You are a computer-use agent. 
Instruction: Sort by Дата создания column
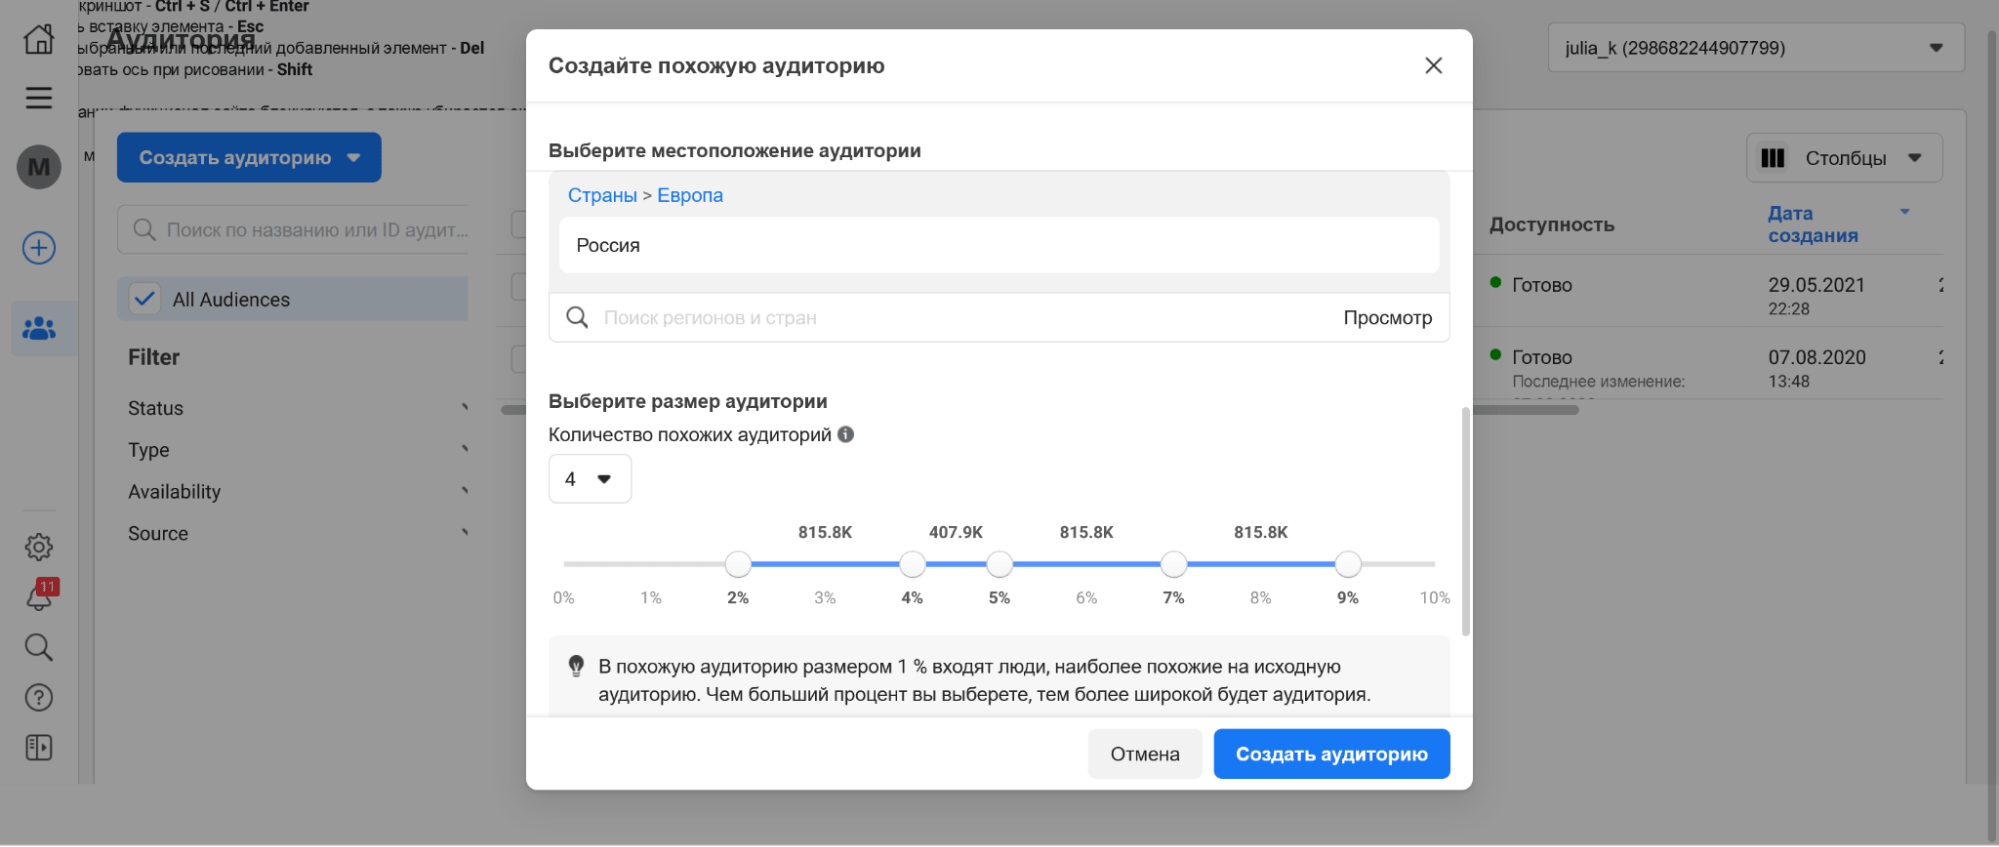(x=1813, y=224)
